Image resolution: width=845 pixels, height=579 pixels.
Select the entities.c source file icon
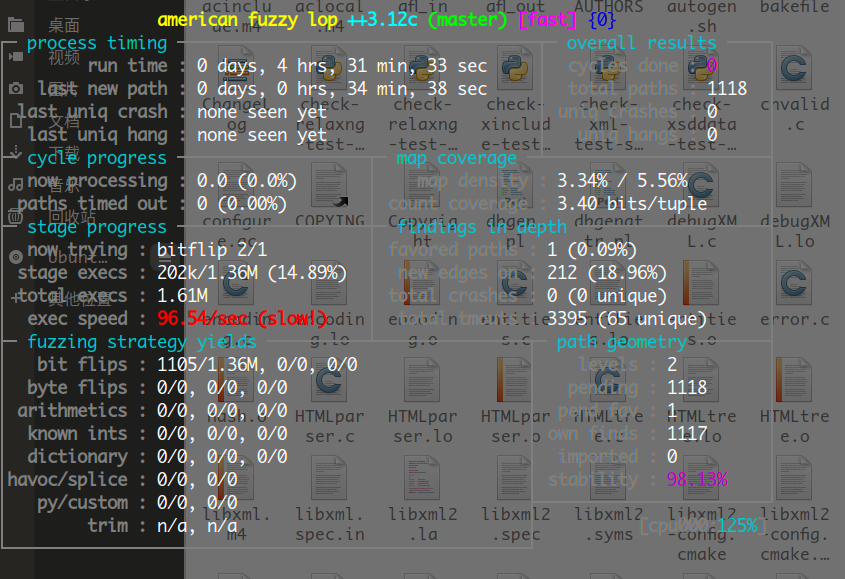[516, 283]
